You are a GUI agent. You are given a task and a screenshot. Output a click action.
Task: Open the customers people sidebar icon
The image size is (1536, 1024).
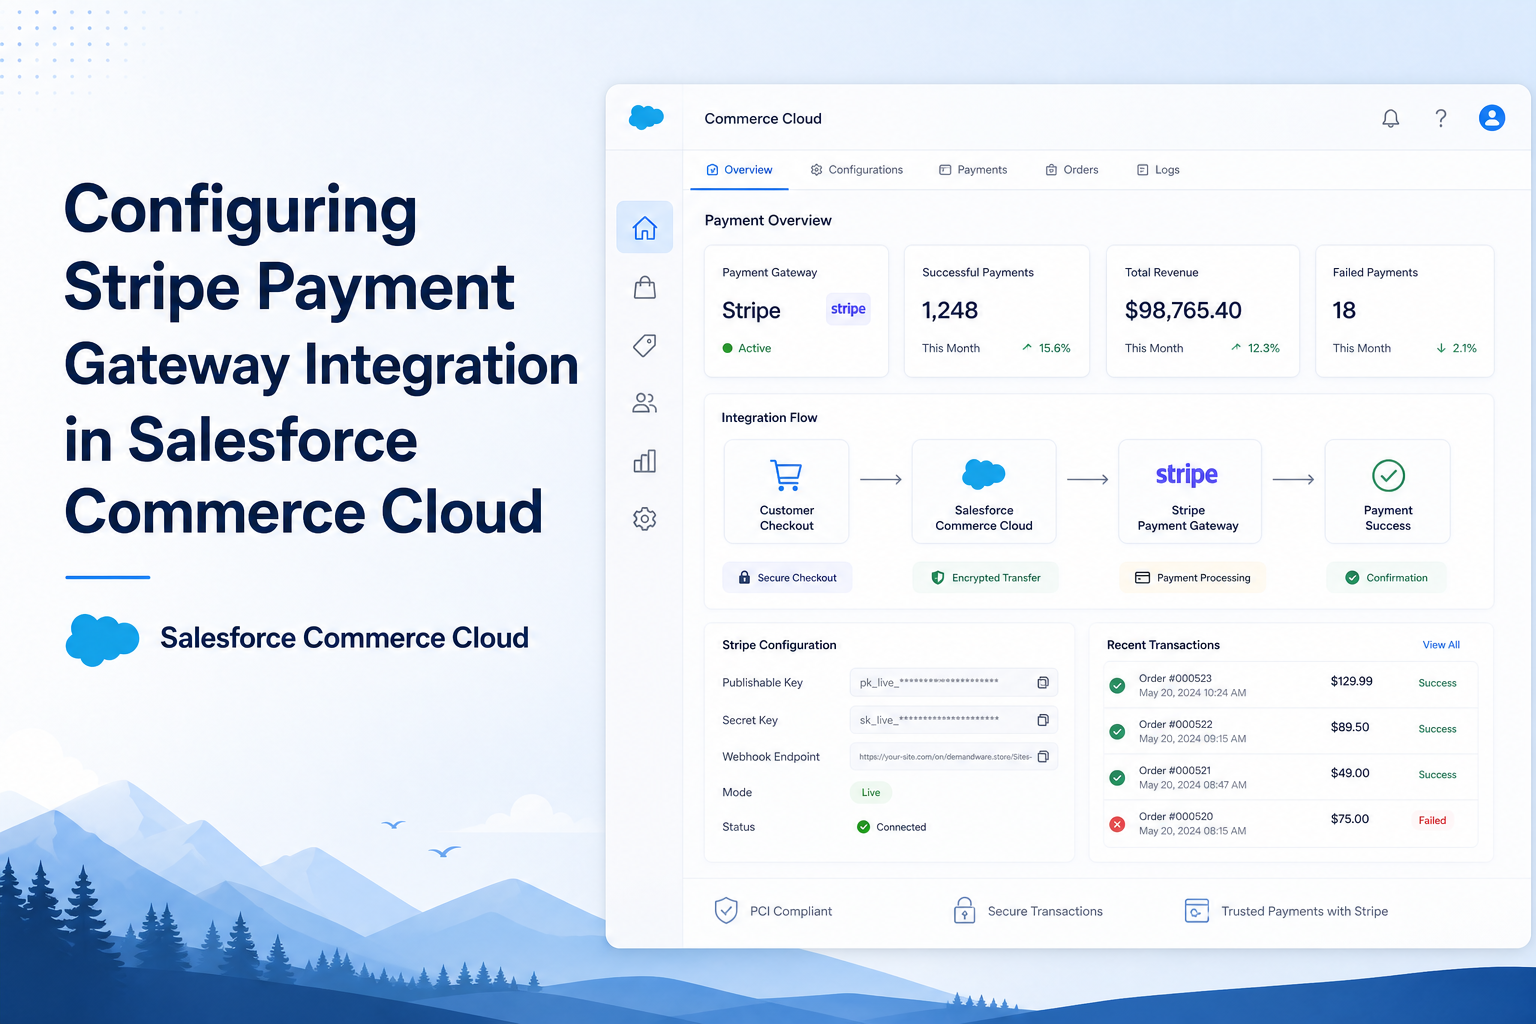tap(645, 403)
